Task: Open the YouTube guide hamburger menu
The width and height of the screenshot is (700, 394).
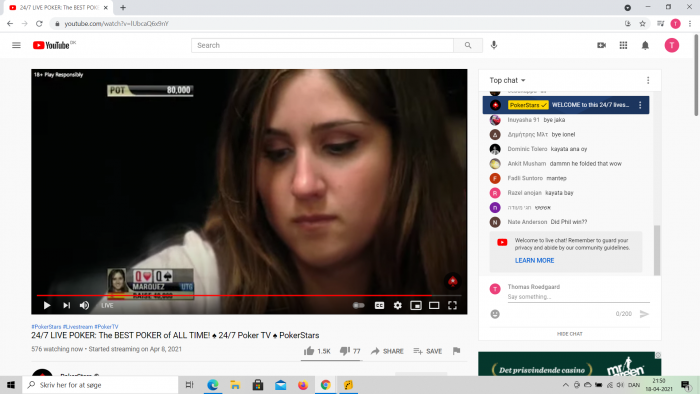Action: click(16, 45)
